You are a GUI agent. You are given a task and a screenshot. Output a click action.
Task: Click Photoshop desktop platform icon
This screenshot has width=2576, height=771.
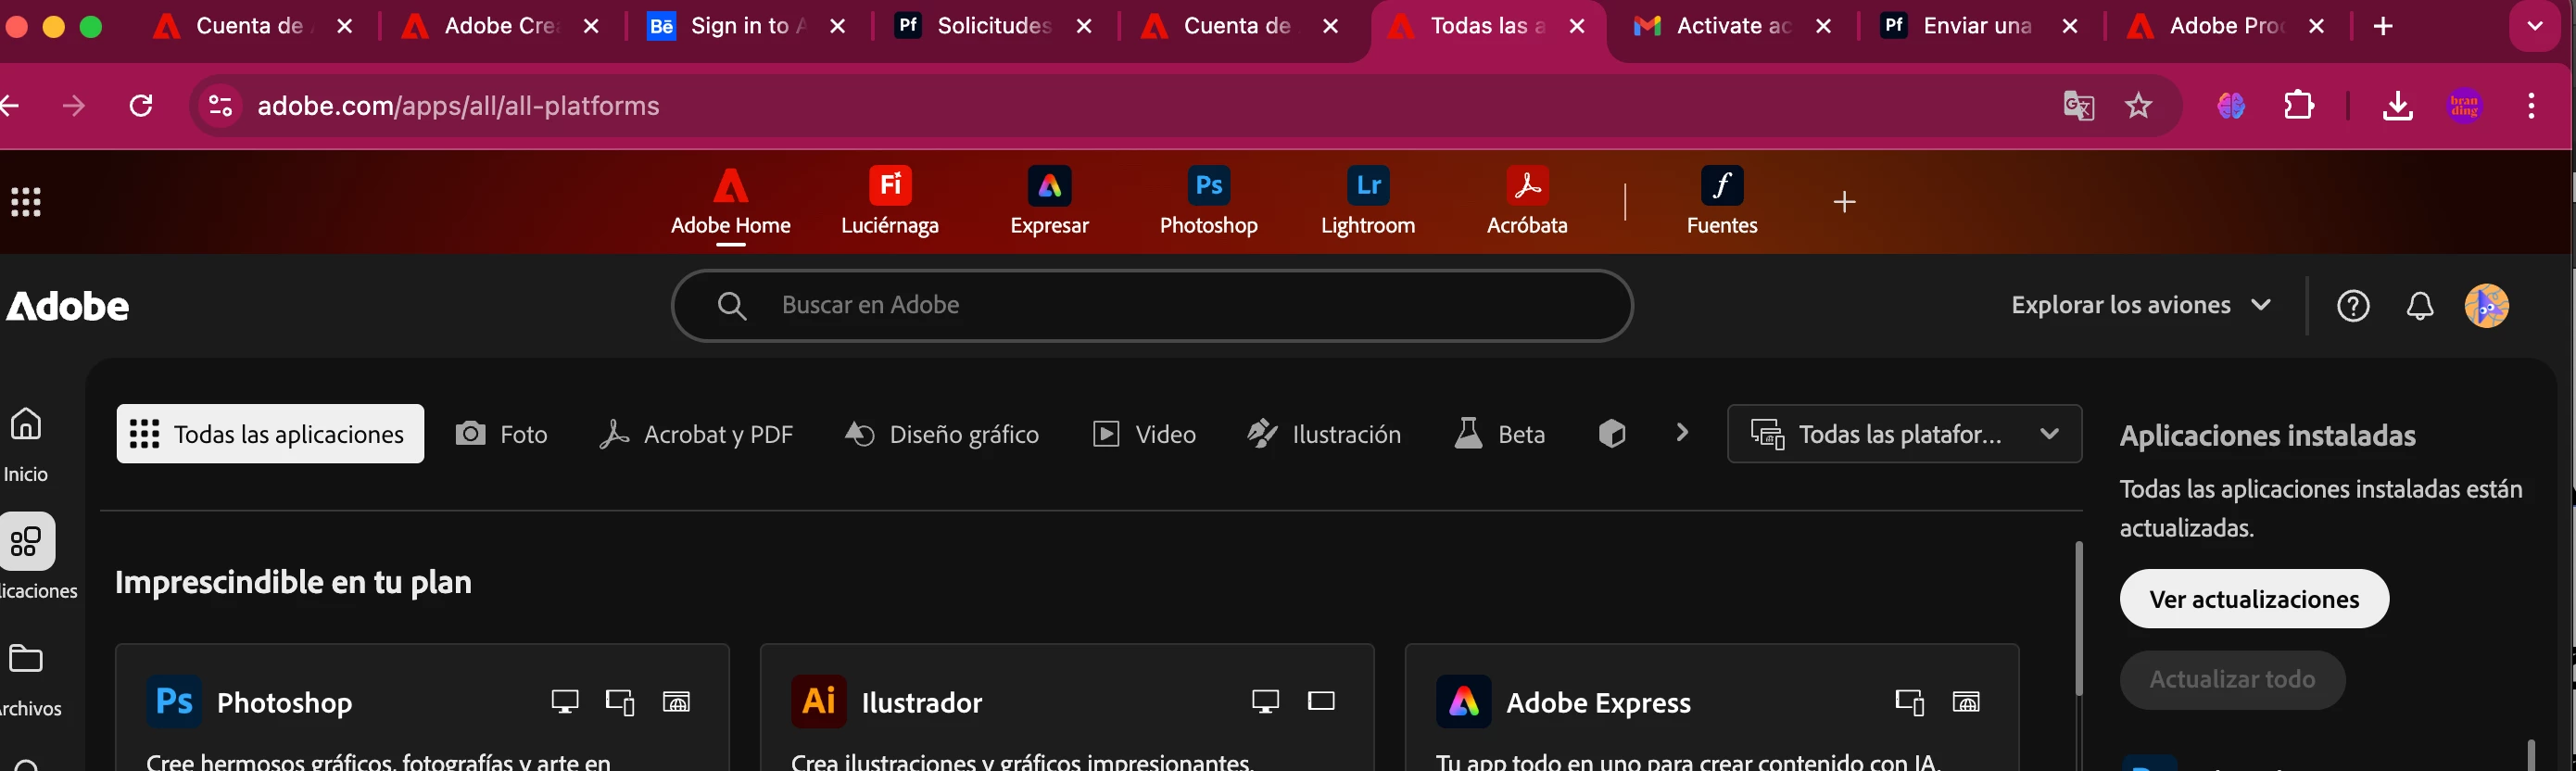click(x=565, y=702)
